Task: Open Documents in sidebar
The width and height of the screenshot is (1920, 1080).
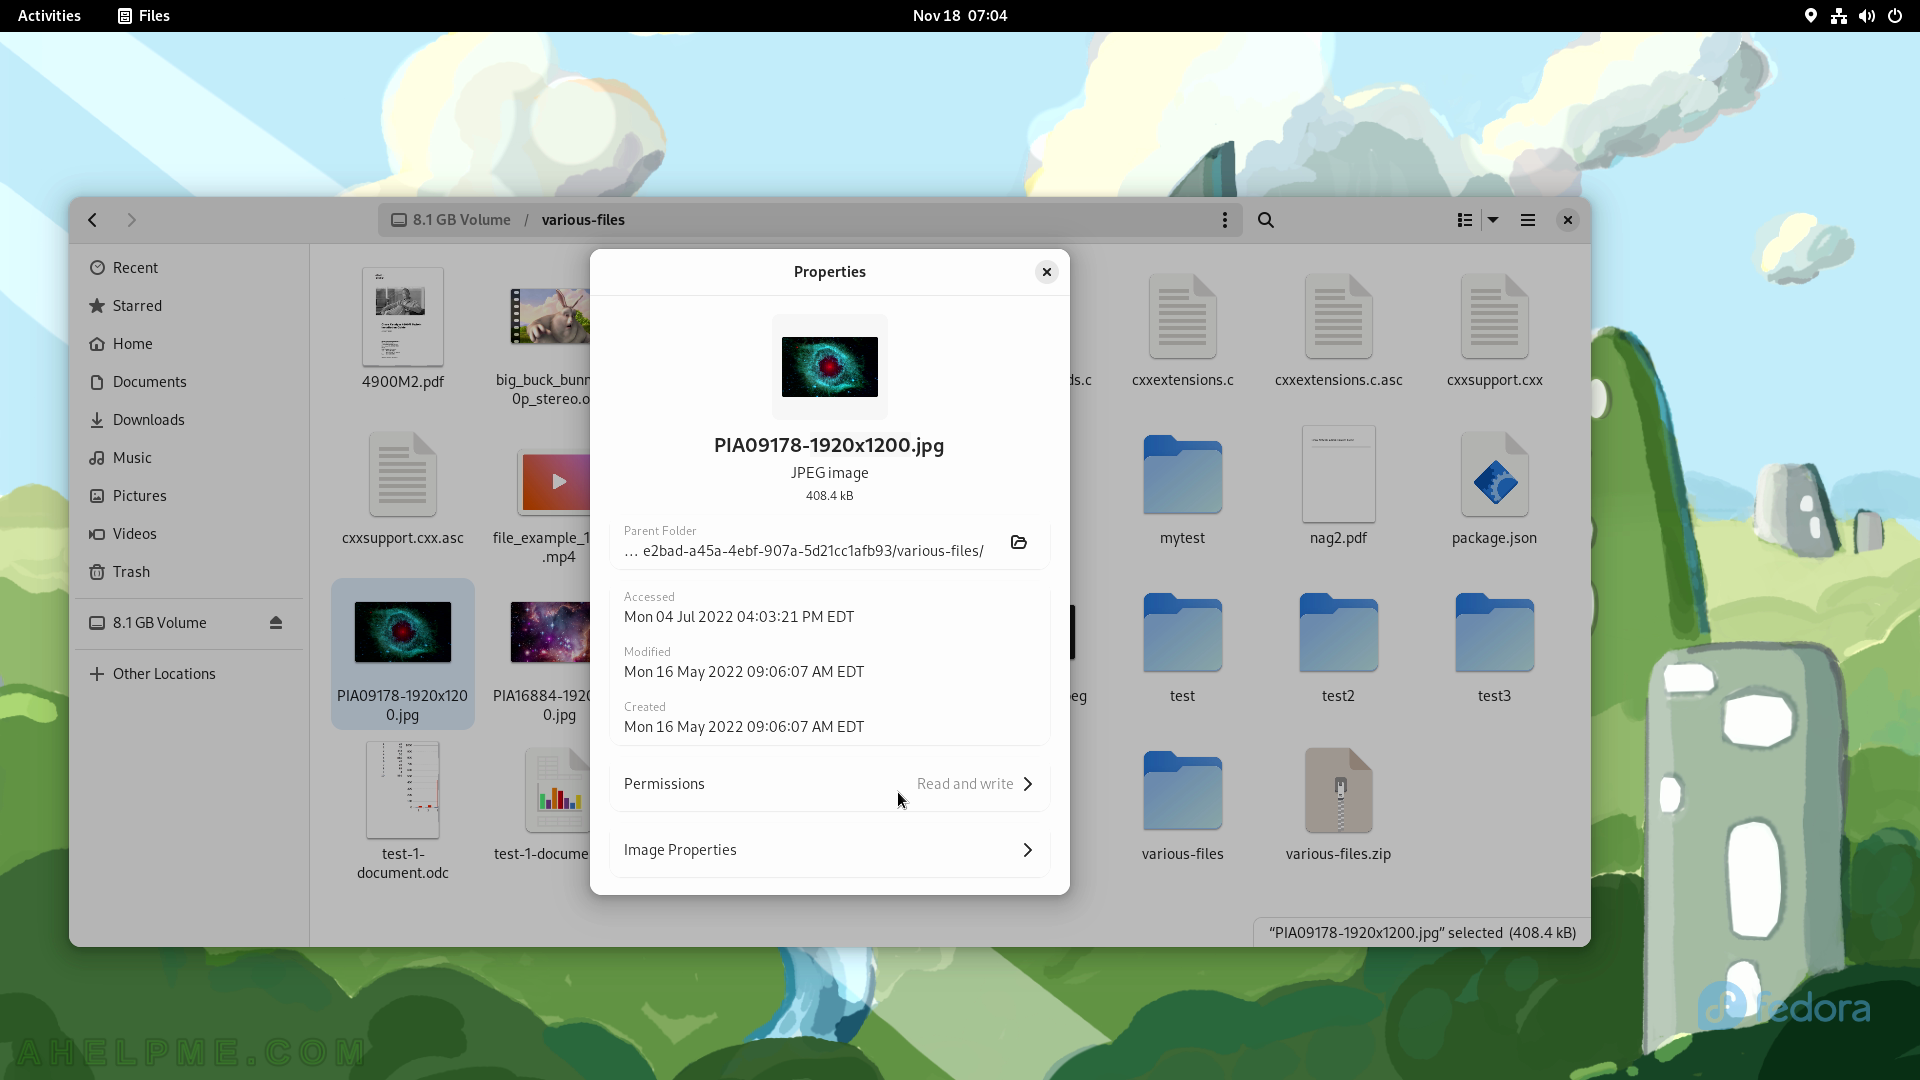Action: (x=189, y=382)
